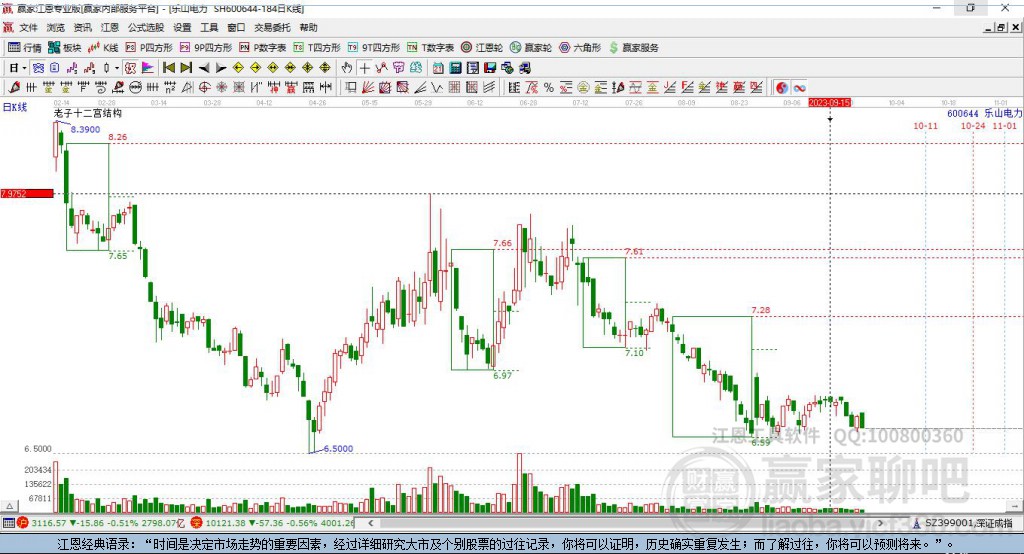The width and height of the screenshot is (1024, 554).
Task: Select the percent % retracement tool
Action: [x=549, y=88]
